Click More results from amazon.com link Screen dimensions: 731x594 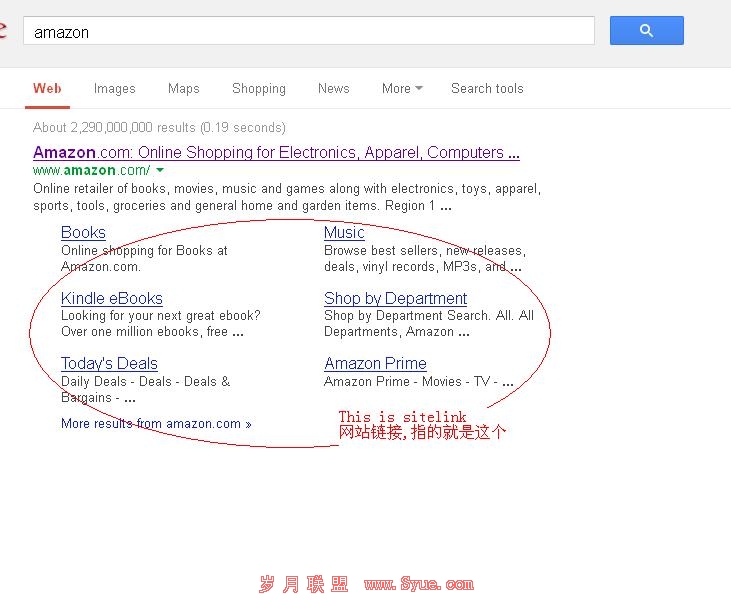click(156, 423)
